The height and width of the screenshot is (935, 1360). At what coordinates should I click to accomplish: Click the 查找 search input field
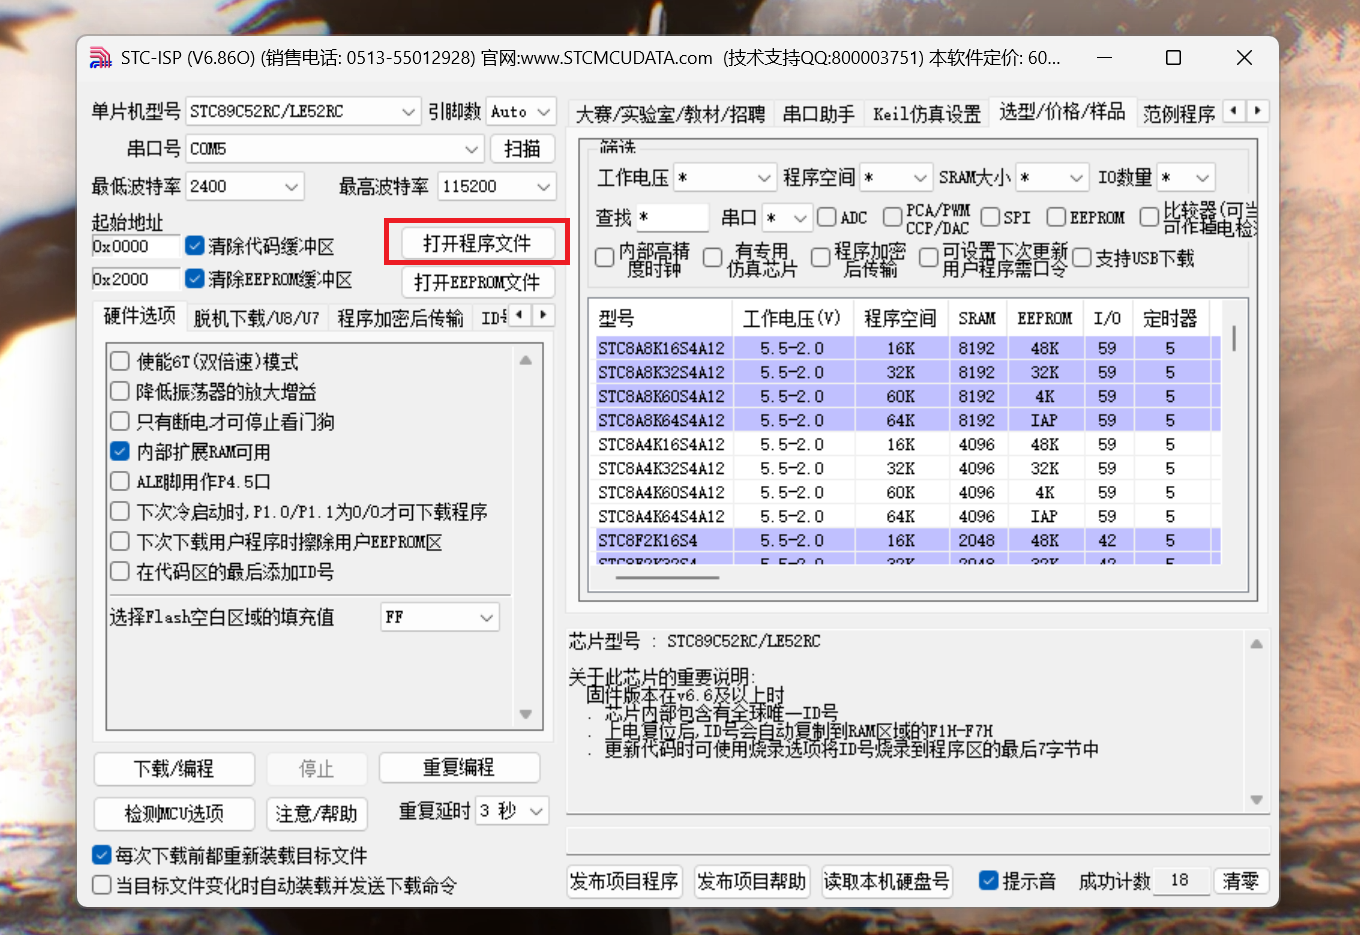click(672, 217)
